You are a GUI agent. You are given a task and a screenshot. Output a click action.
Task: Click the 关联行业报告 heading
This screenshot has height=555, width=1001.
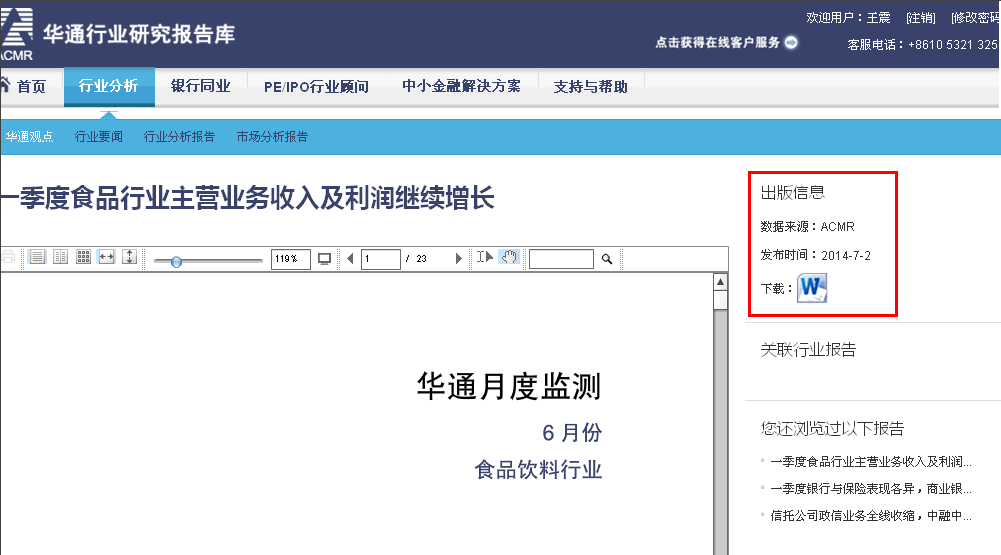(x=808, y=350)
